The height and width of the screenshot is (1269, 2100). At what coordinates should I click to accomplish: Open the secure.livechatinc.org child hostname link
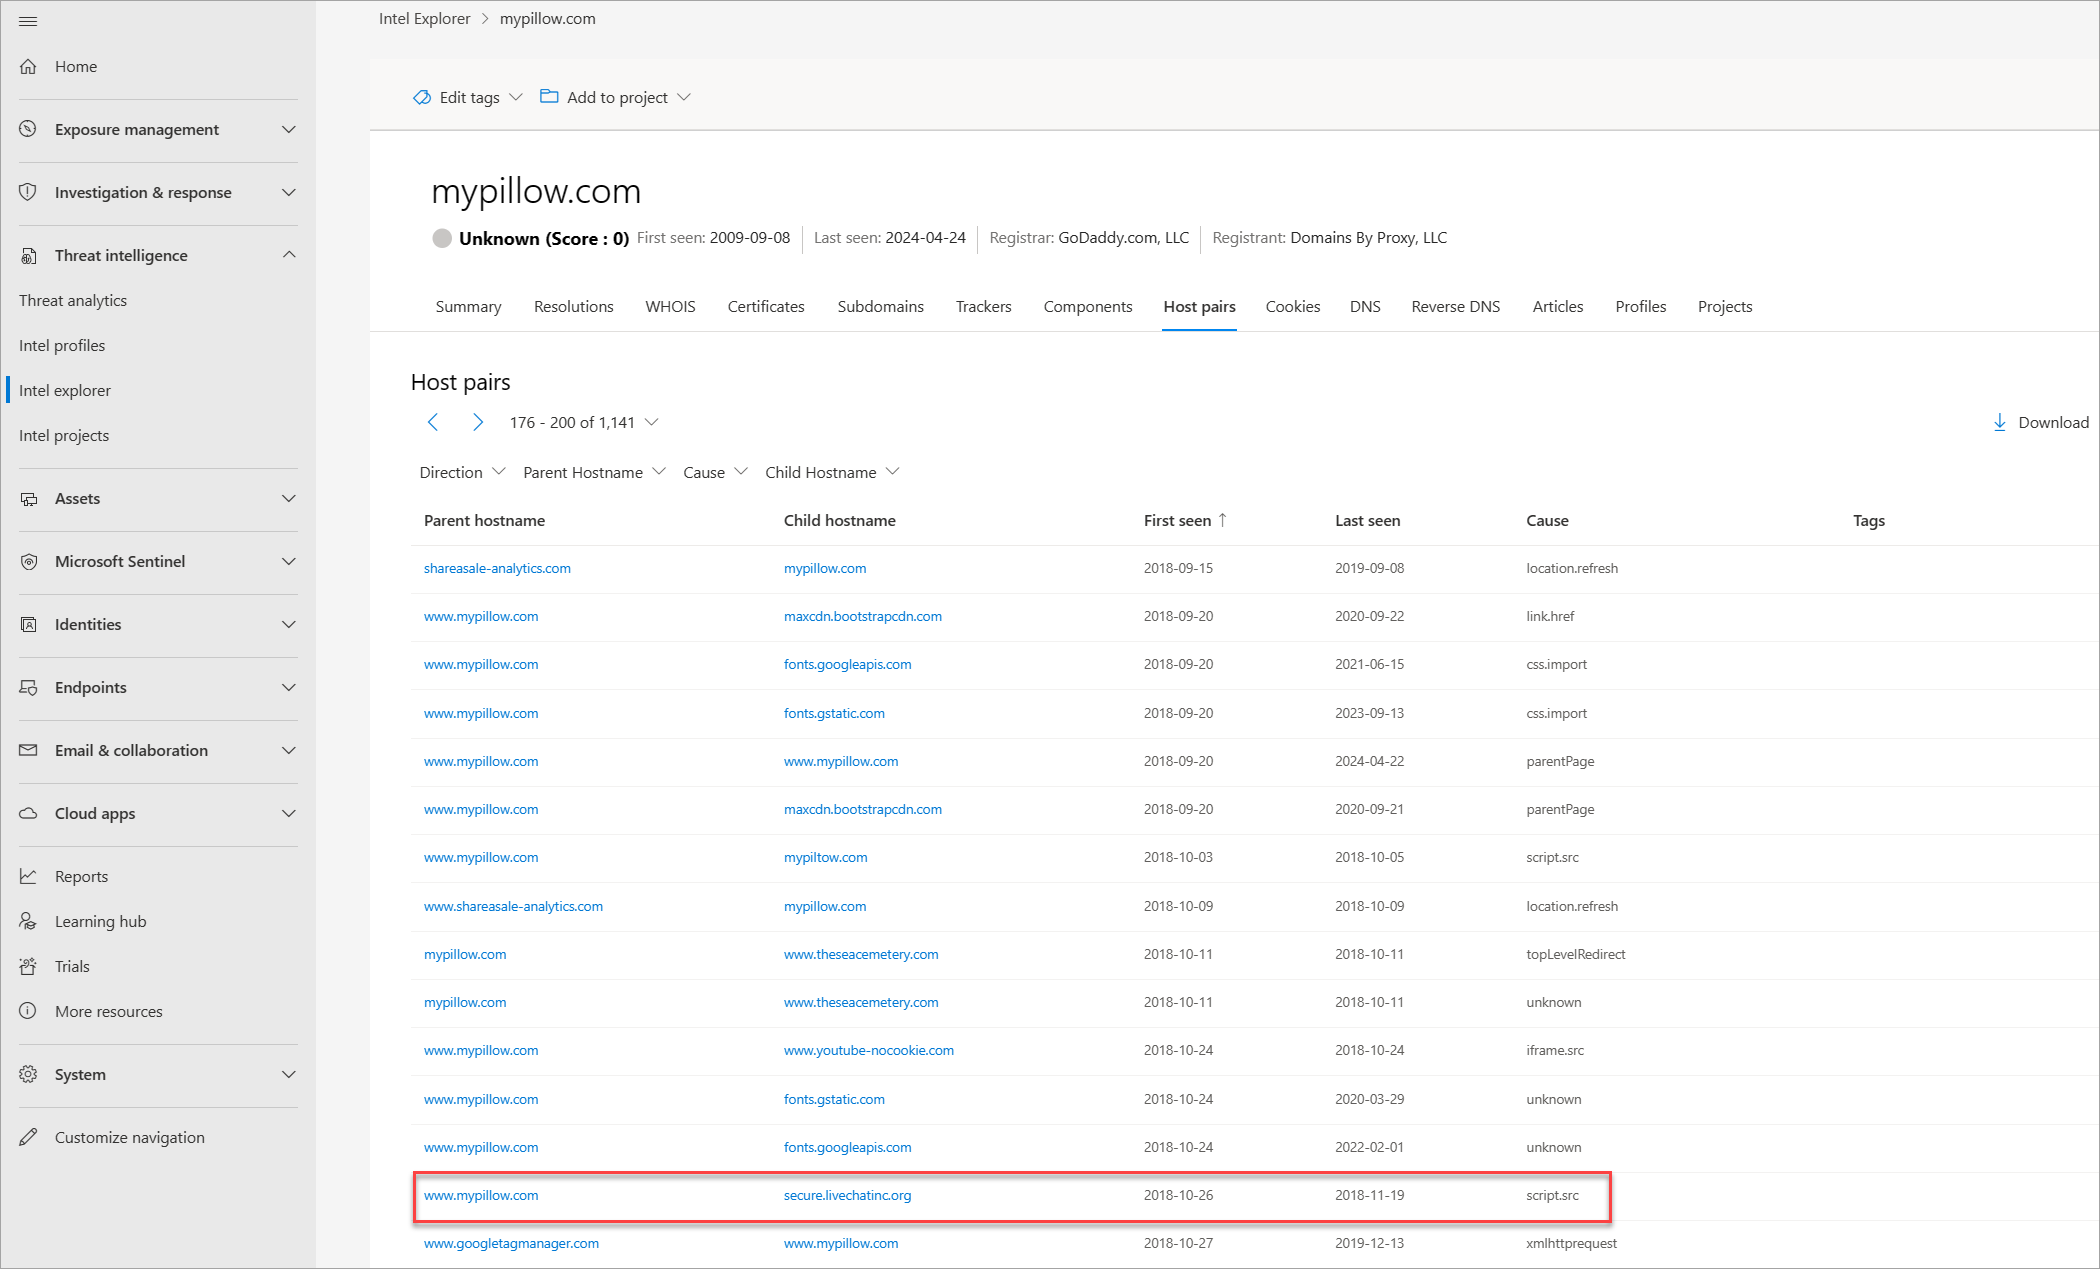847,1195
